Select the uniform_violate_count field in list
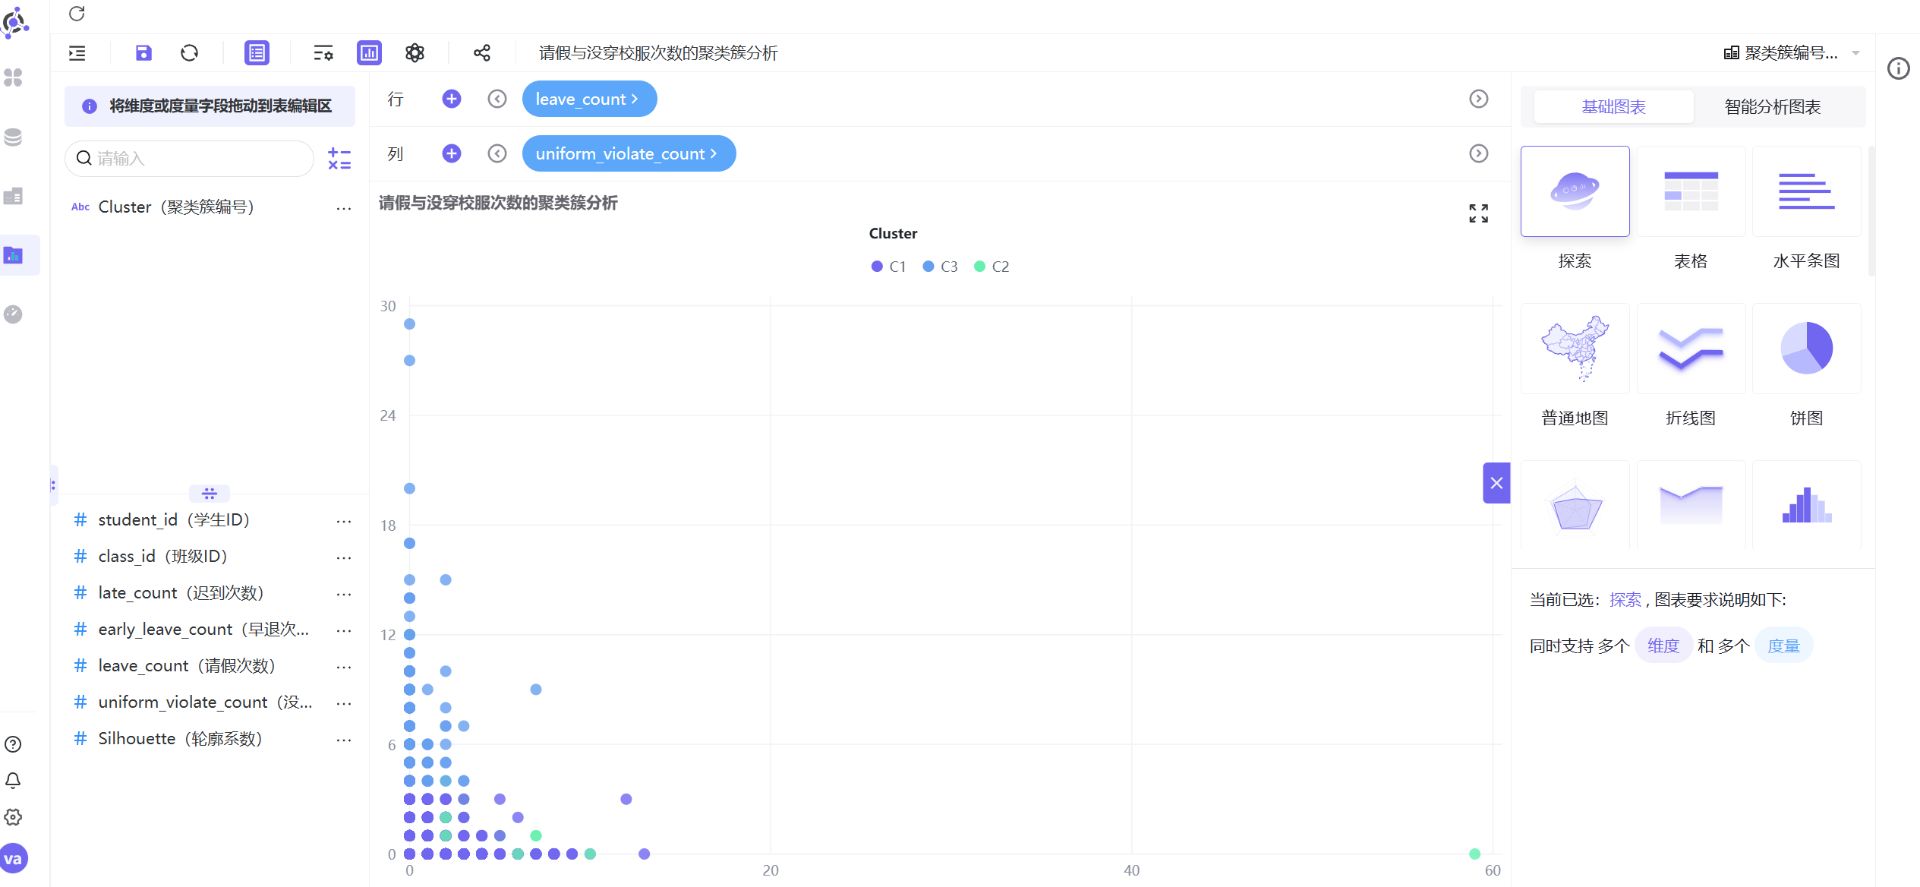Image resolution: width=1920 pixels, height=887 pixels. pos(205,702)
